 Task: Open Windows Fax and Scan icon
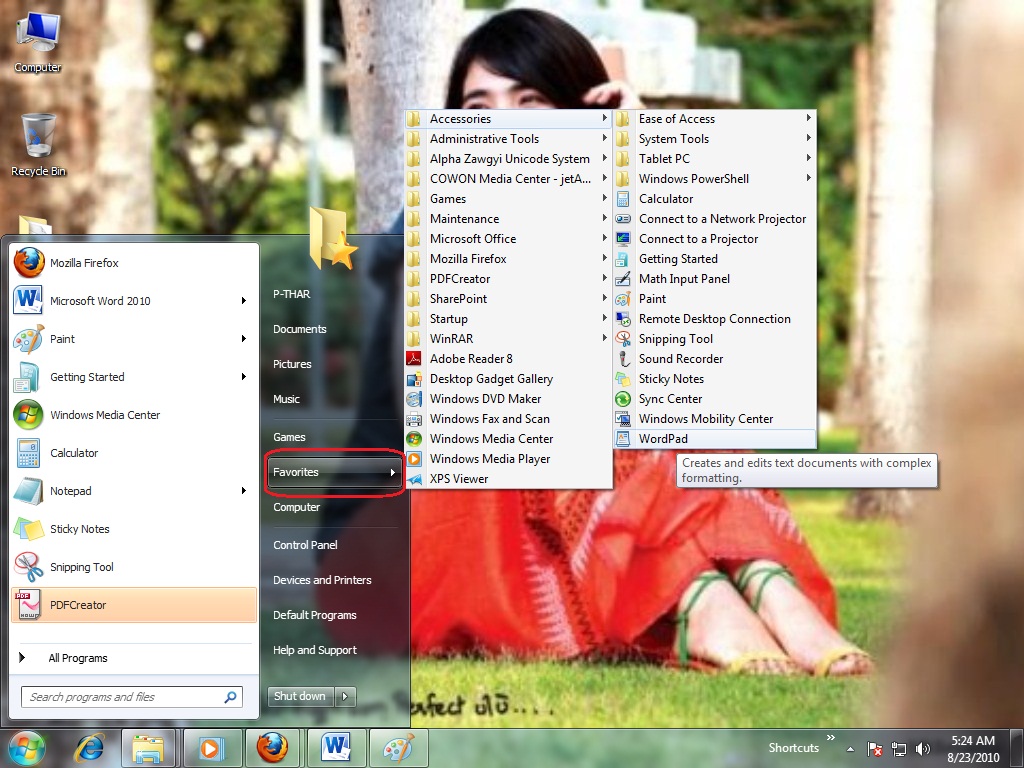414,419
